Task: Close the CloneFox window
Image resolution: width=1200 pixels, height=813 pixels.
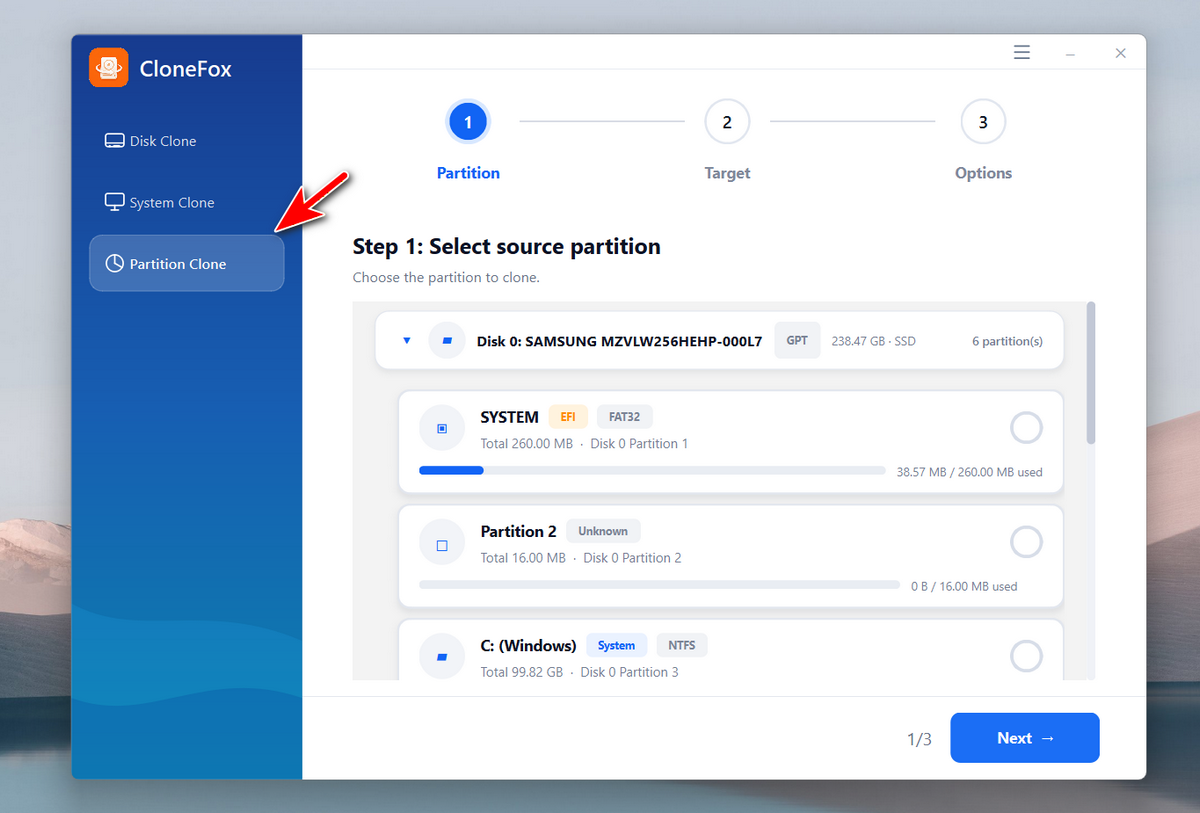Action: [x=1121, y=54]
